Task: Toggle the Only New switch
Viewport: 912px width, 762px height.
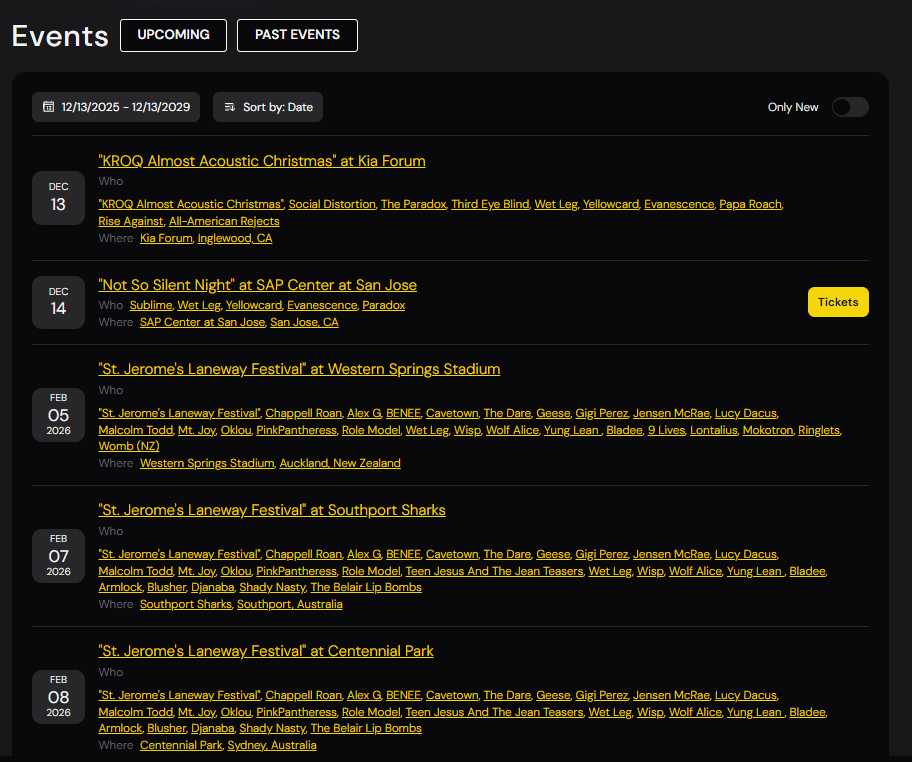Action: click(x=850, y=107)
